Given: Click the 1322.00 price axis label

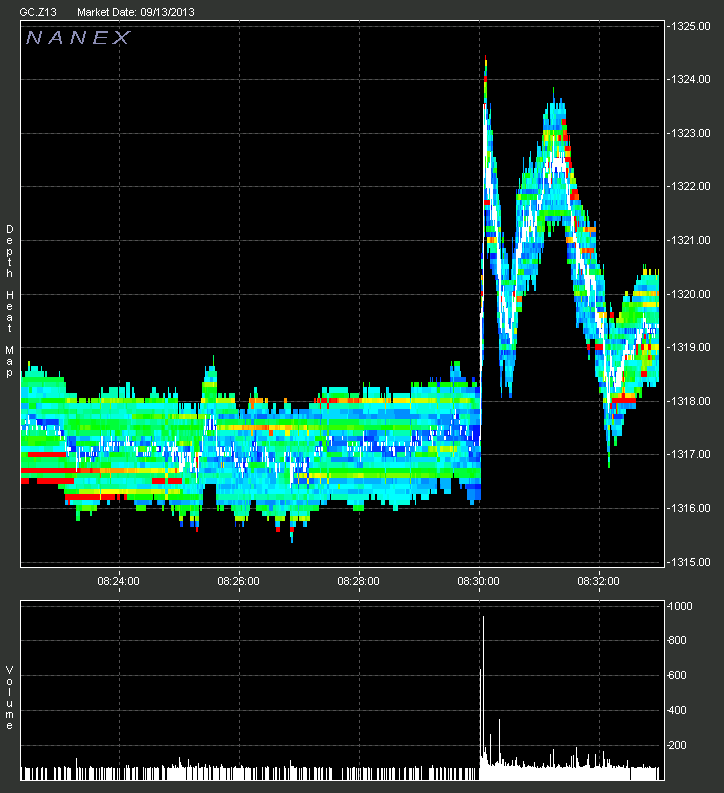Looking at the screenshot, I should (691, 187).
